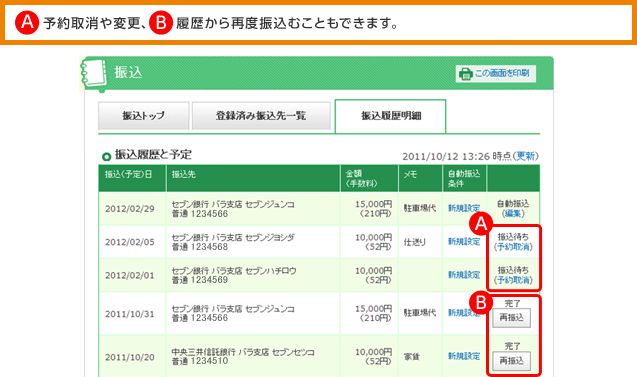Select the 振込履歴明細 tab
The width and height of the screenshot is (637, 377).
tap(391, 116)
